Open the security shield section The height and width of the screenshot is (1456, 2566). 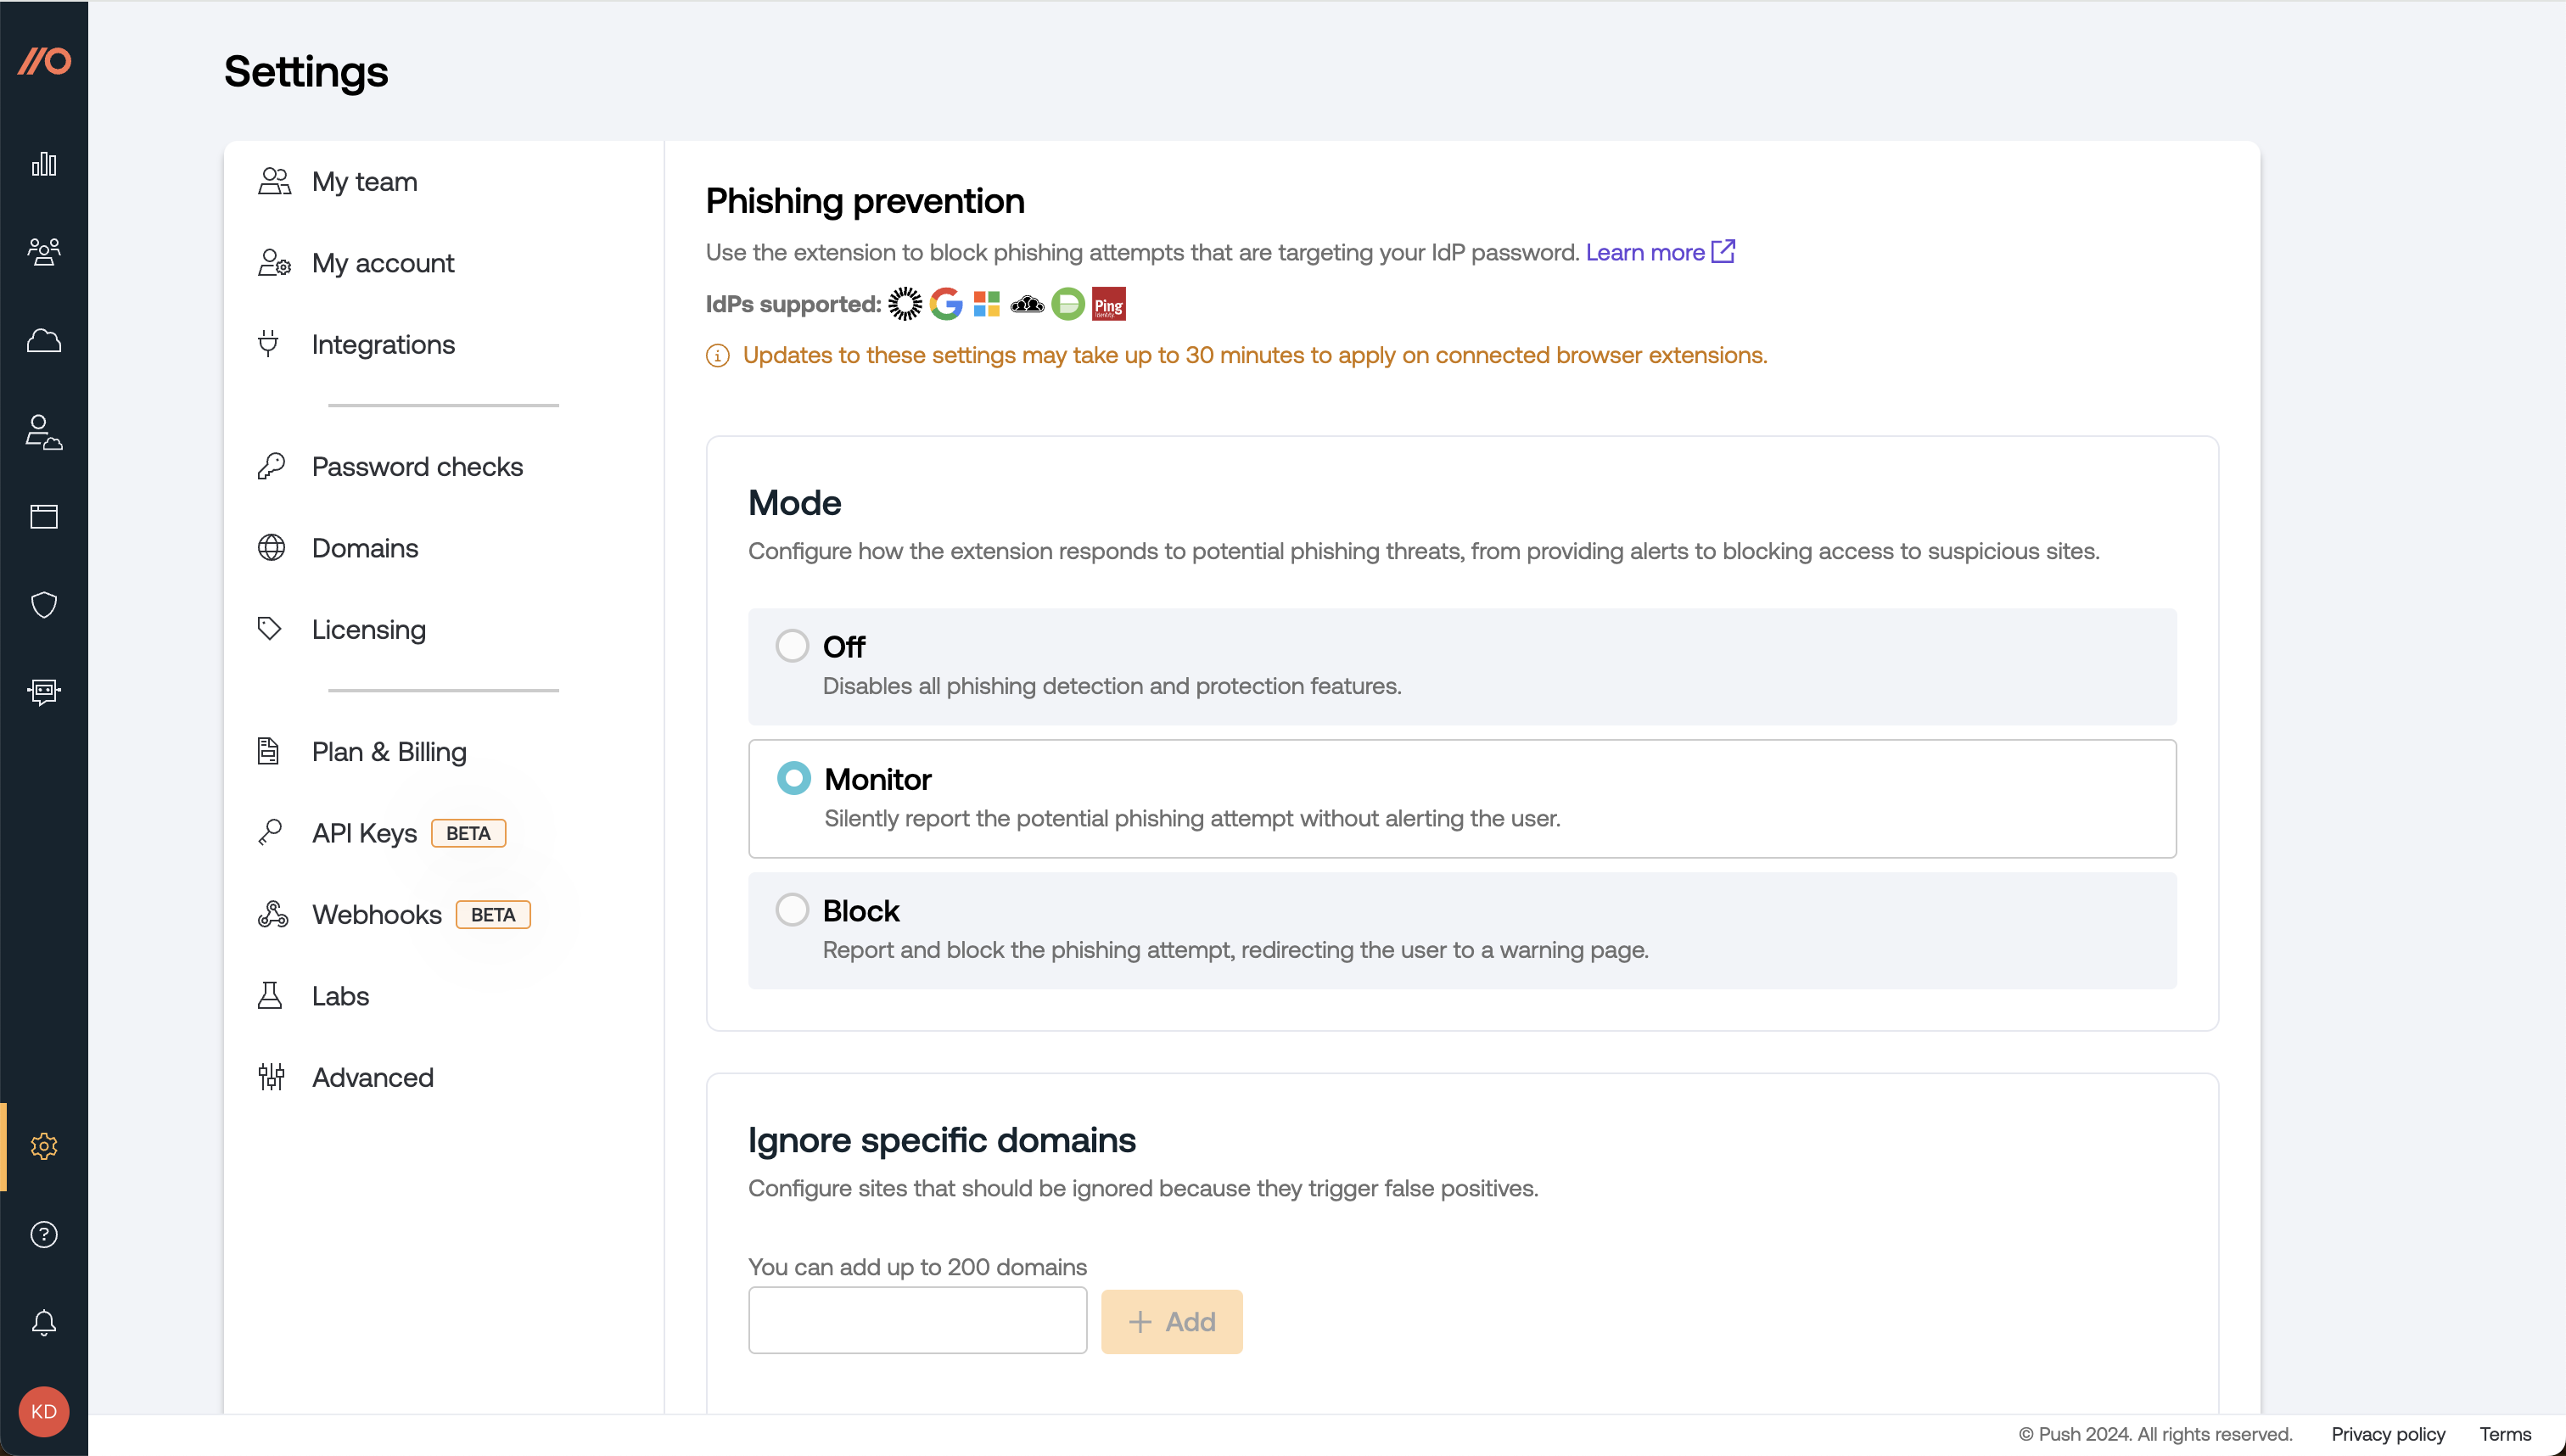pos(43,604)
